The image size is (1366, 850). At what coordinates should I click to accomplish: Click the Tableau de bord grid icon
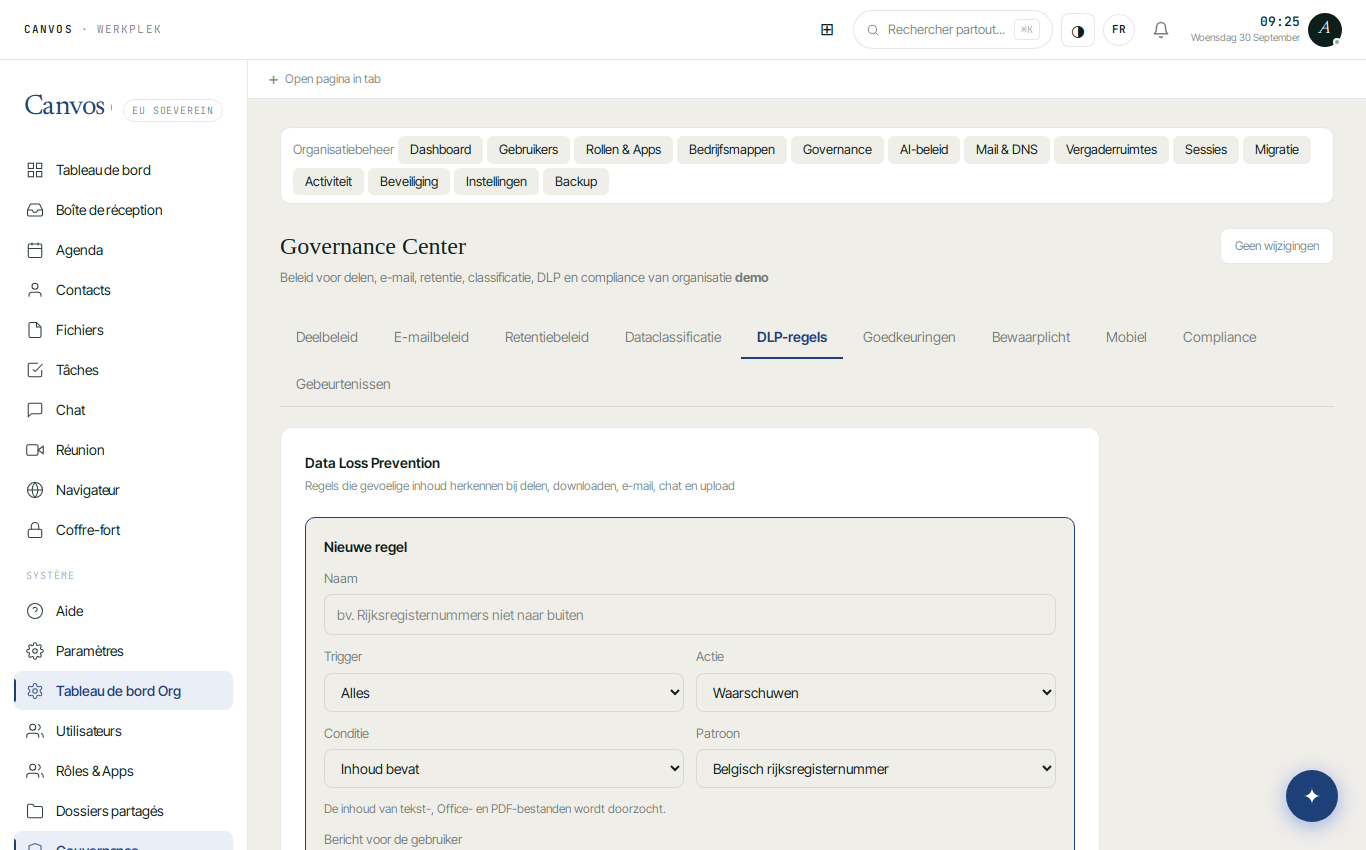tap(35, 170)
